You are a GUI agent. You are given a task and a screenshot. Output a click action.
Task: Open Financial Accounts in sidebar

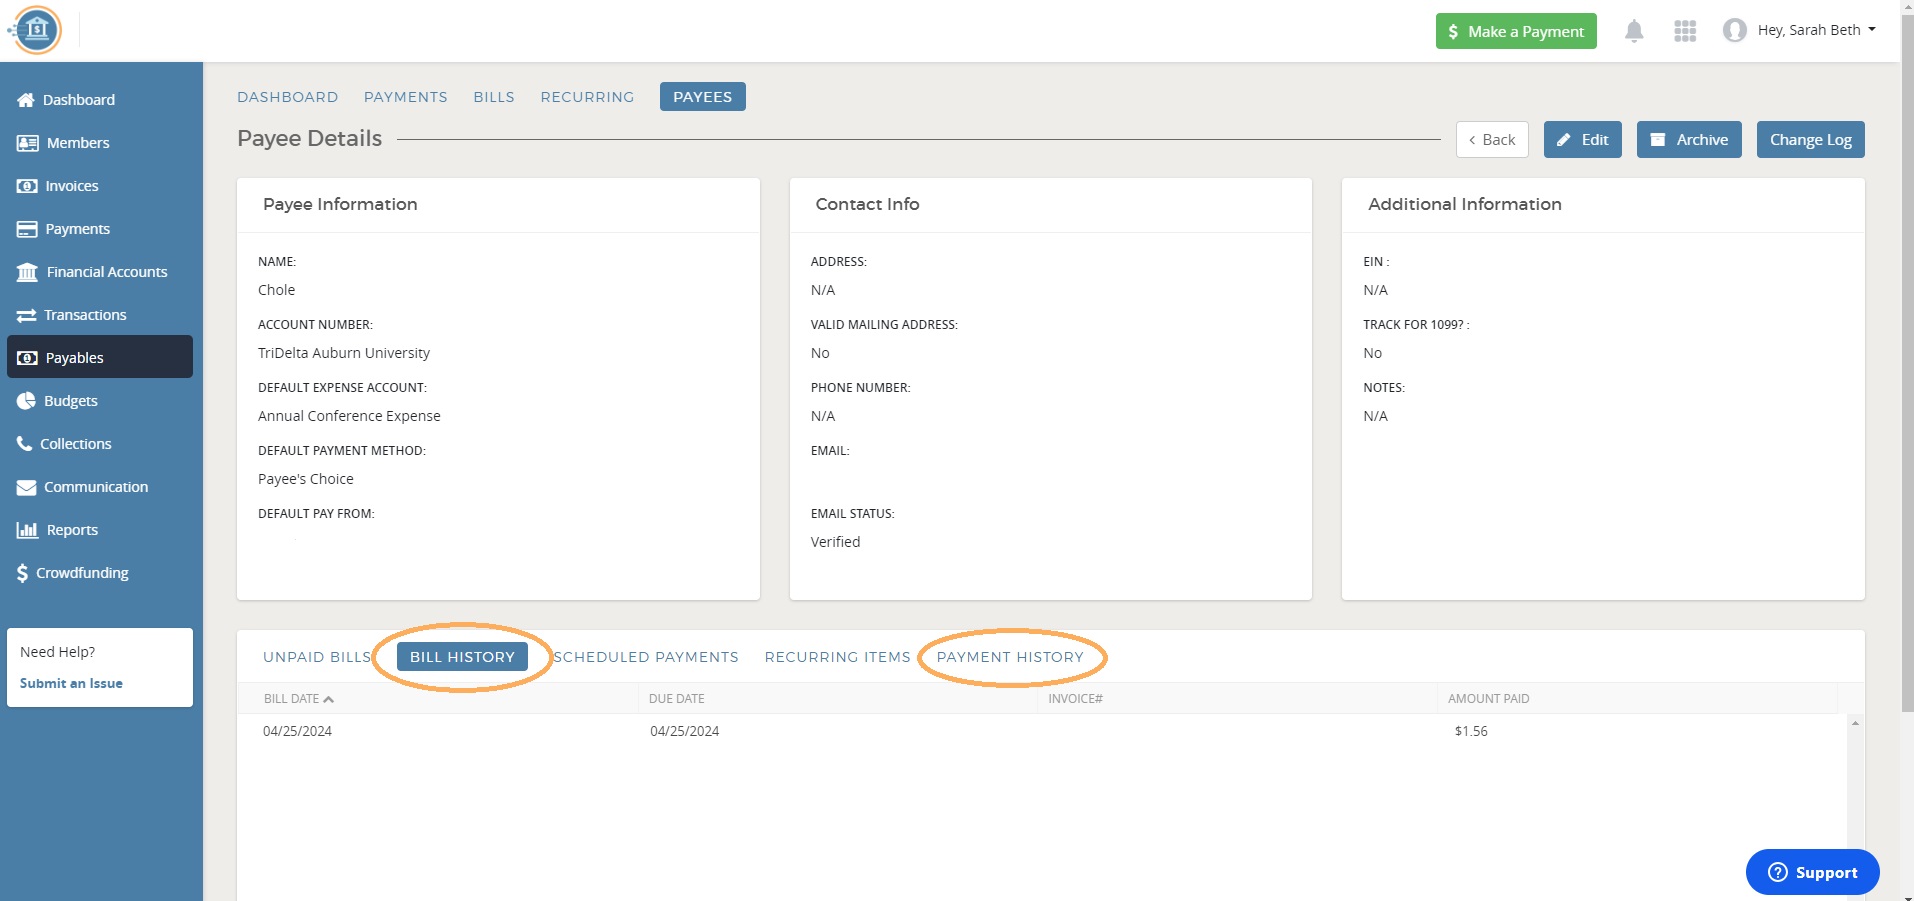click(x=106, y=272)
